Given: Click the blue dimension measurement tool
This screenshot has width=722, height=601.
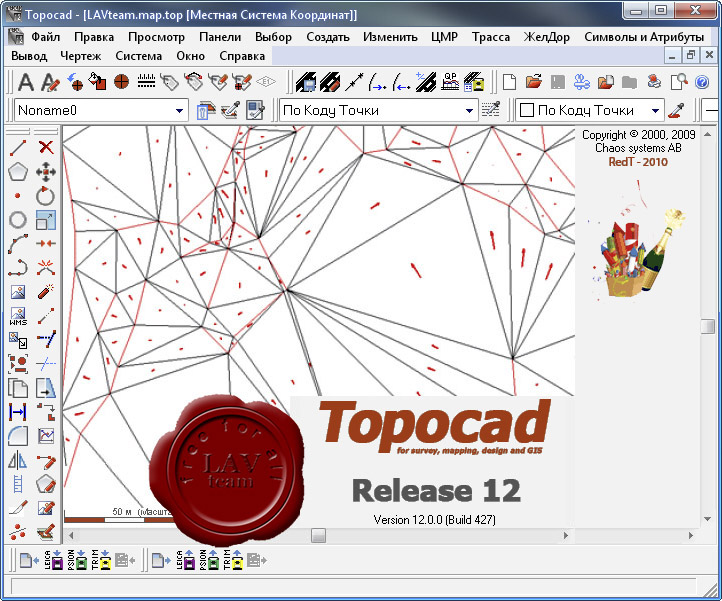Looking at the screenshot, I should pyautogui.click(x=17, y=412).
